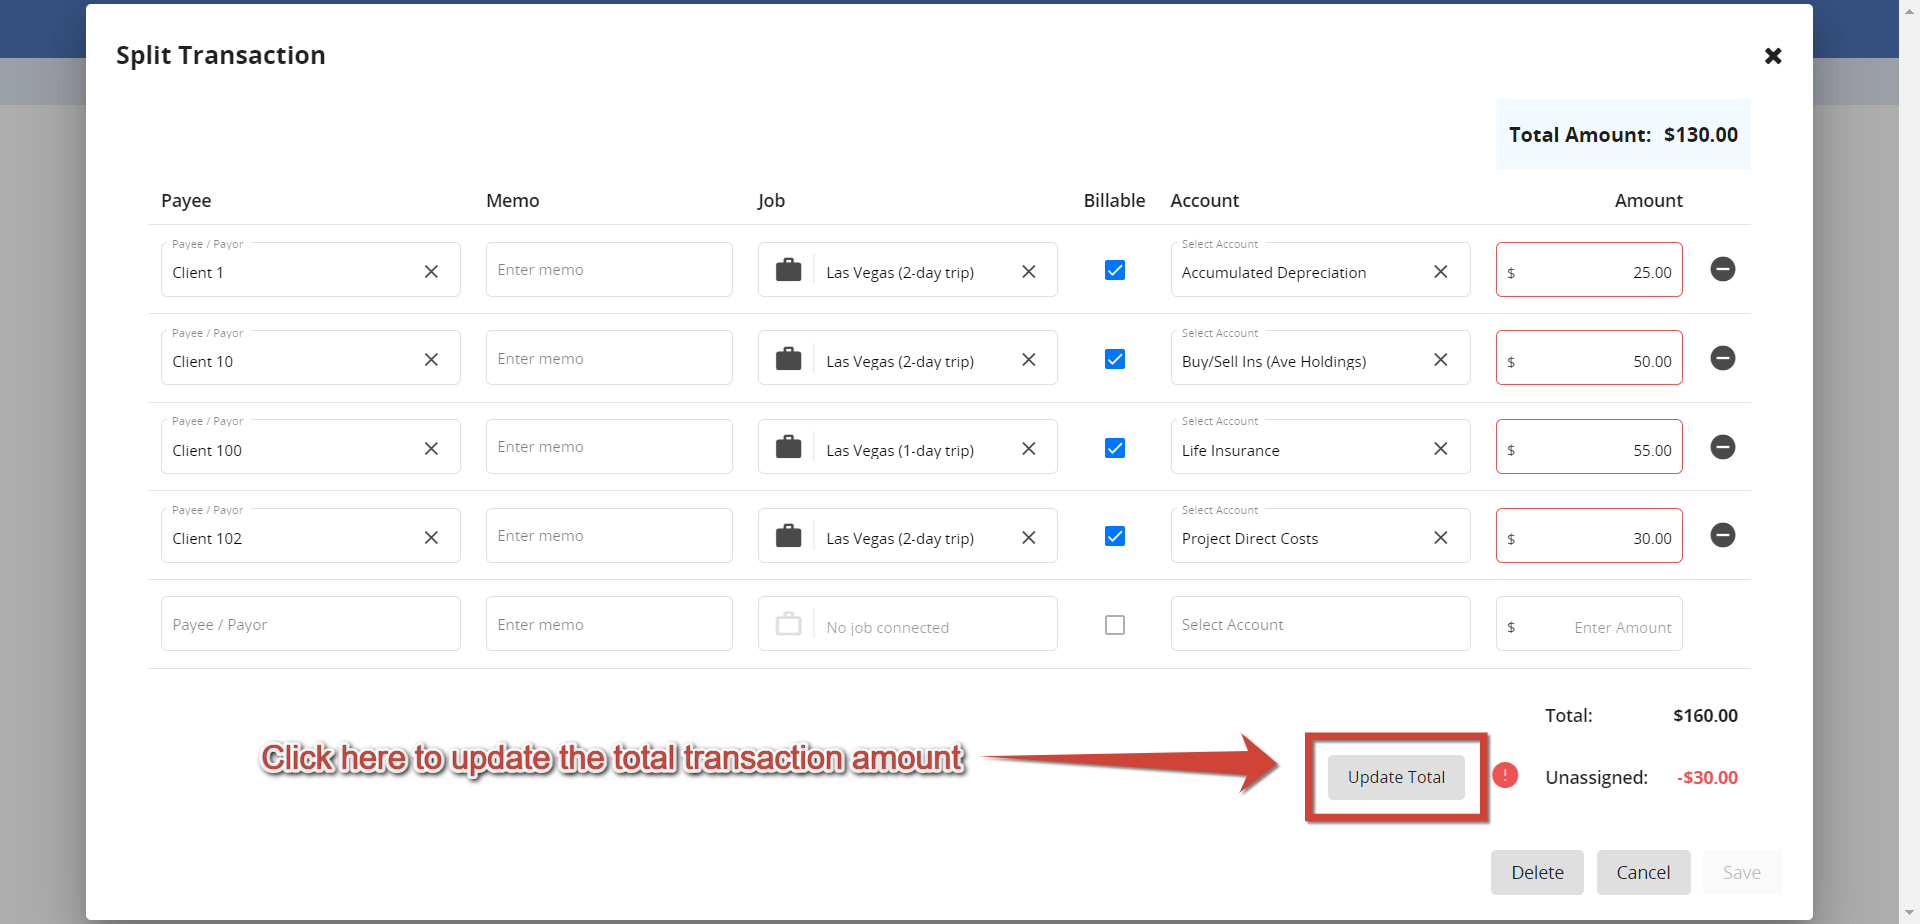Delete the 30.00 split line
The height and width of the screenshot is (924, 1920).
tap(1723, 535)
